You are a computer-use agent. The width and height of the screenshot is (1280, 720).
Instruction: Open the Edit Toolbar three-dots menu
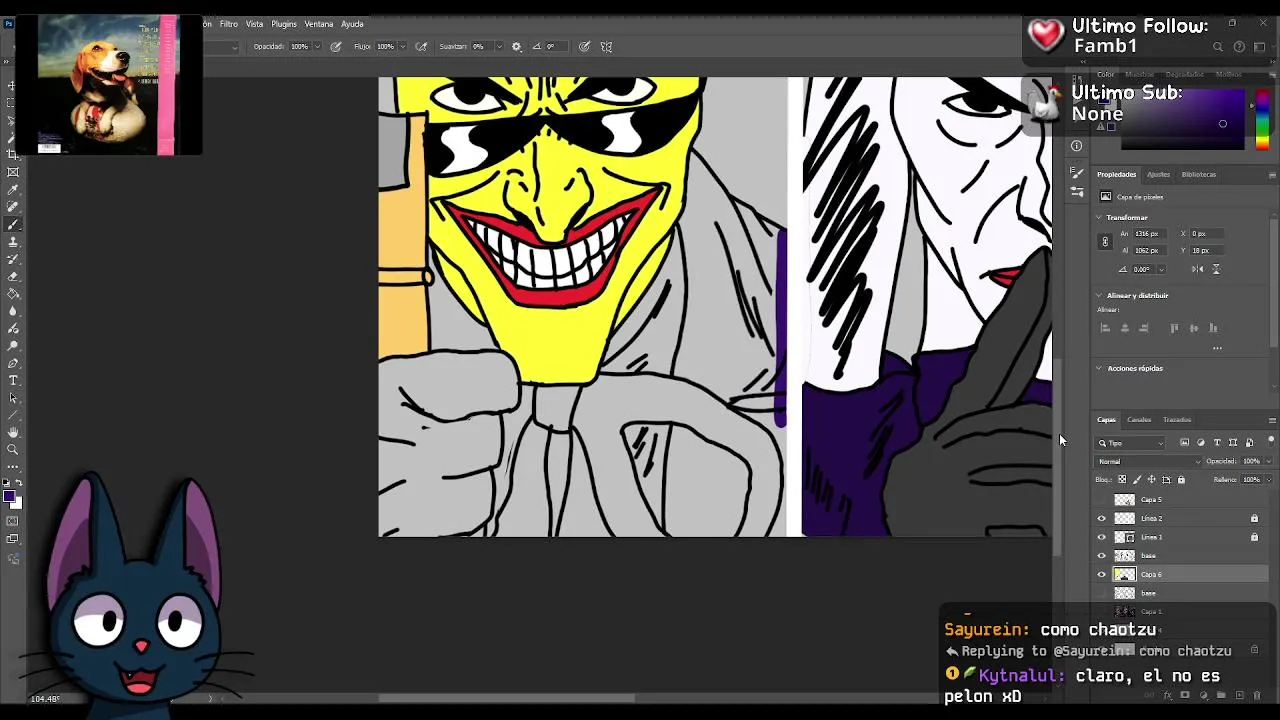(x=13, y=467)
